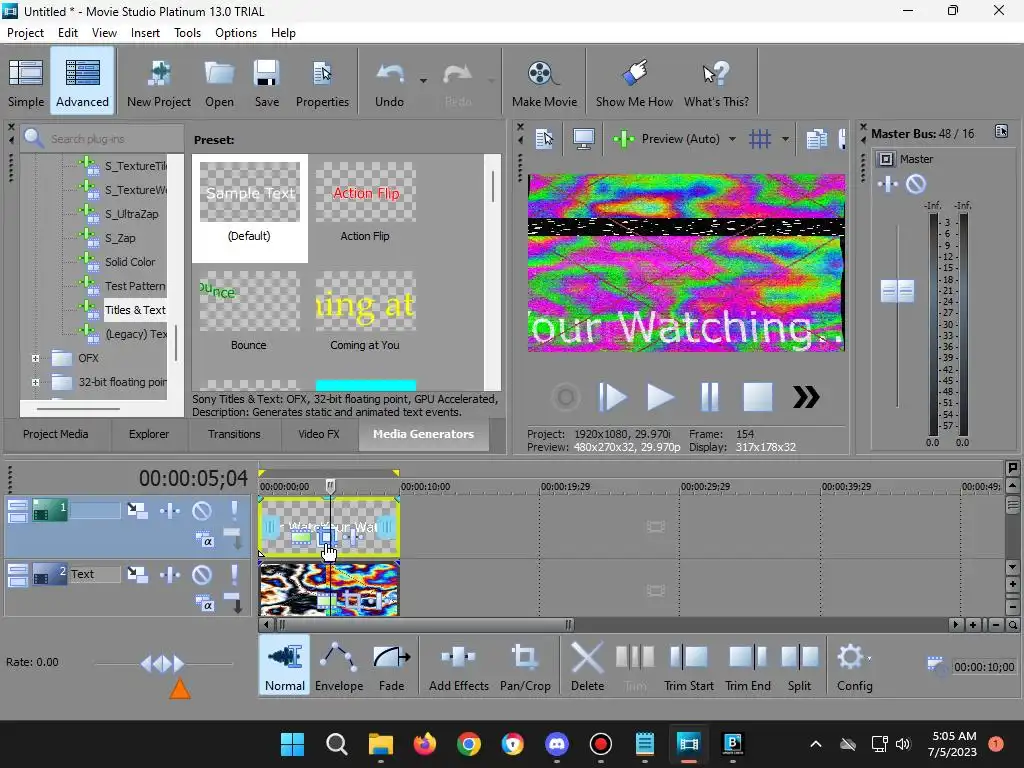Open Track FX for Text track
Image resolution: width=1024 pixels, height=768 pixels.
170,575
